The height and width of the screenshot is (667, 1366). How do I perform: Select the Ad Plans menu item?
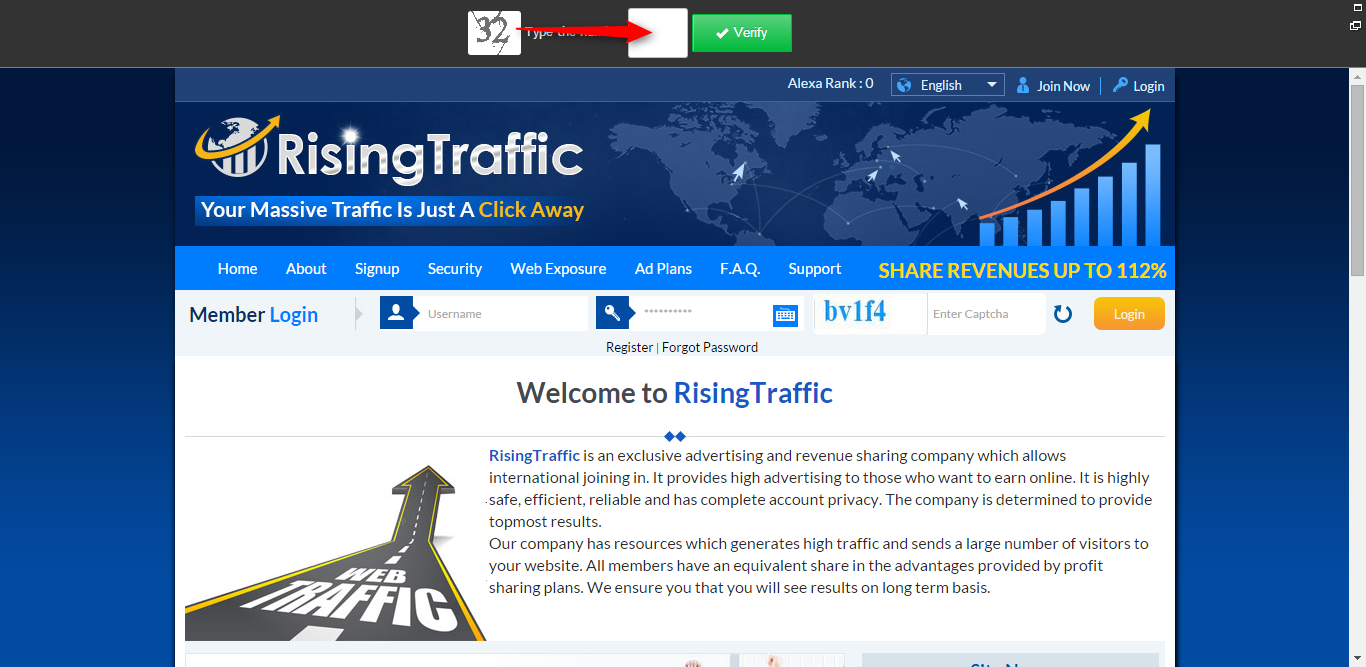pos(663,268)
